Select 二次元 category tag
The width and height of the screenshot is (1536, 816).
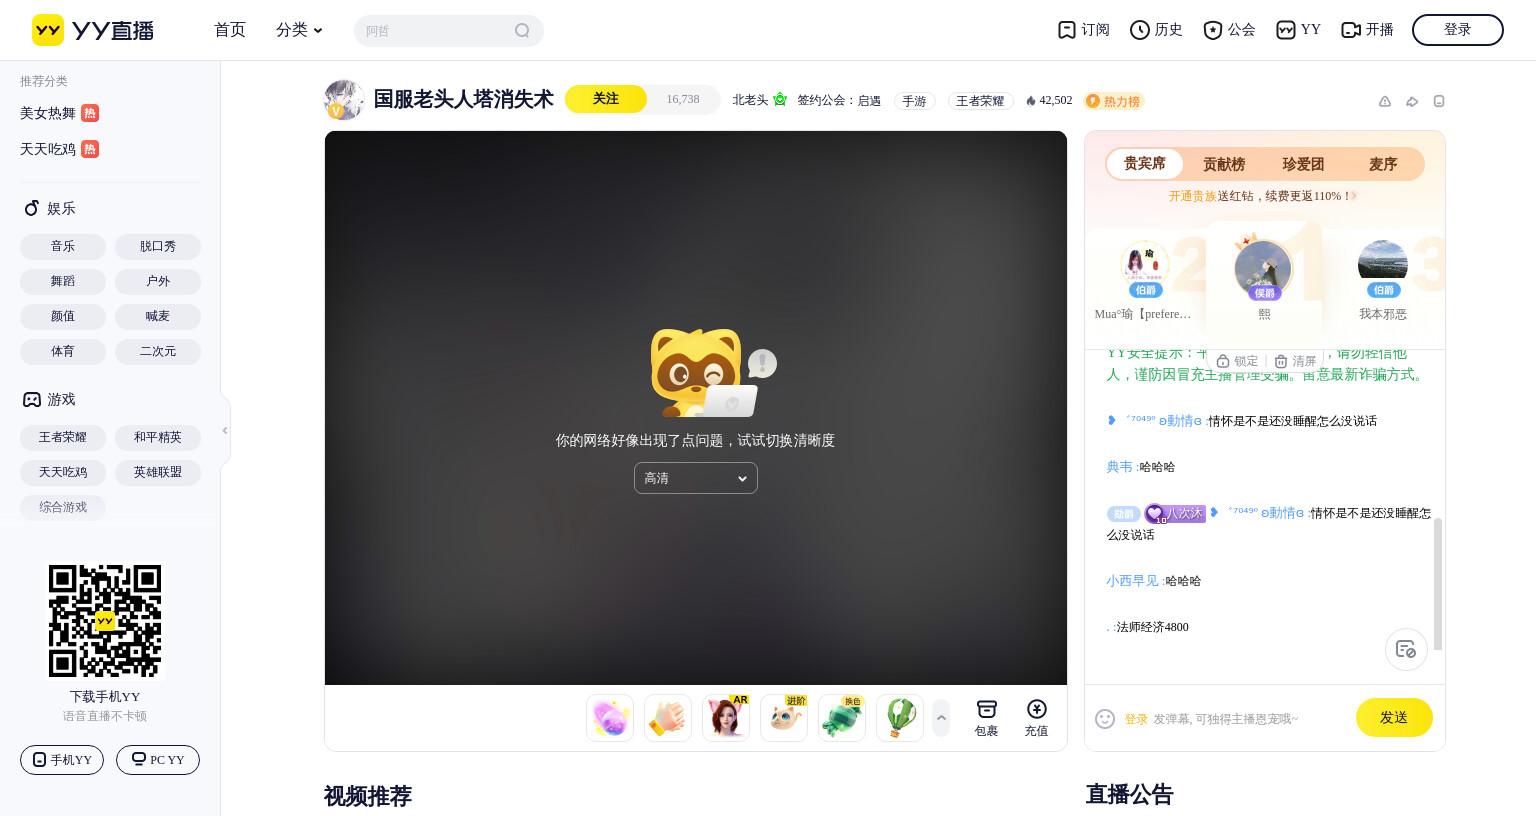(x=158, y=352)
